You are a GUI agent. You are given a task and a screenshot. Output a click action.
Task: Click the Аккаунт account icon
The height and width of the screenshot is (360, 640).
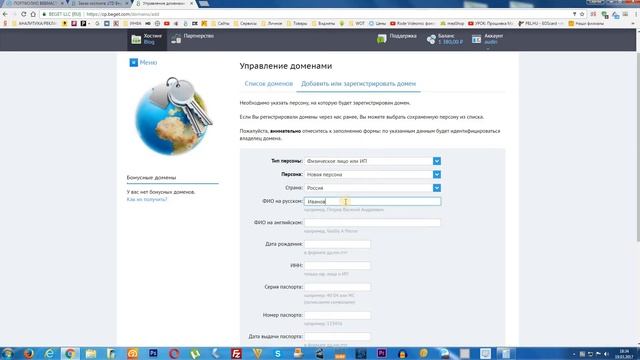click(x=476, y=39)
